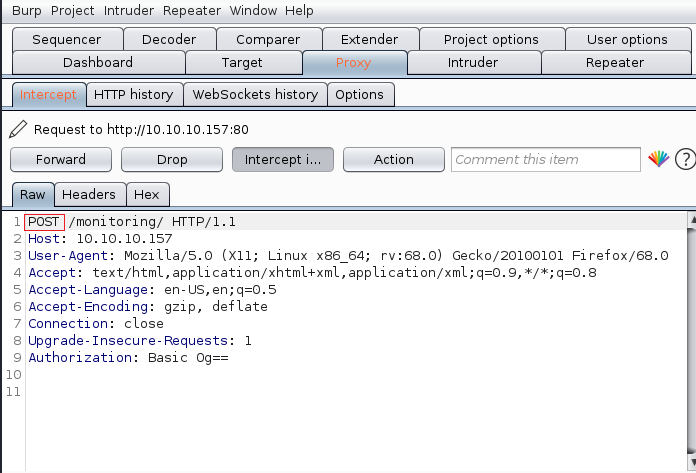
Task: Switch to the HTTP history tab
Action: tap(133, 95)
